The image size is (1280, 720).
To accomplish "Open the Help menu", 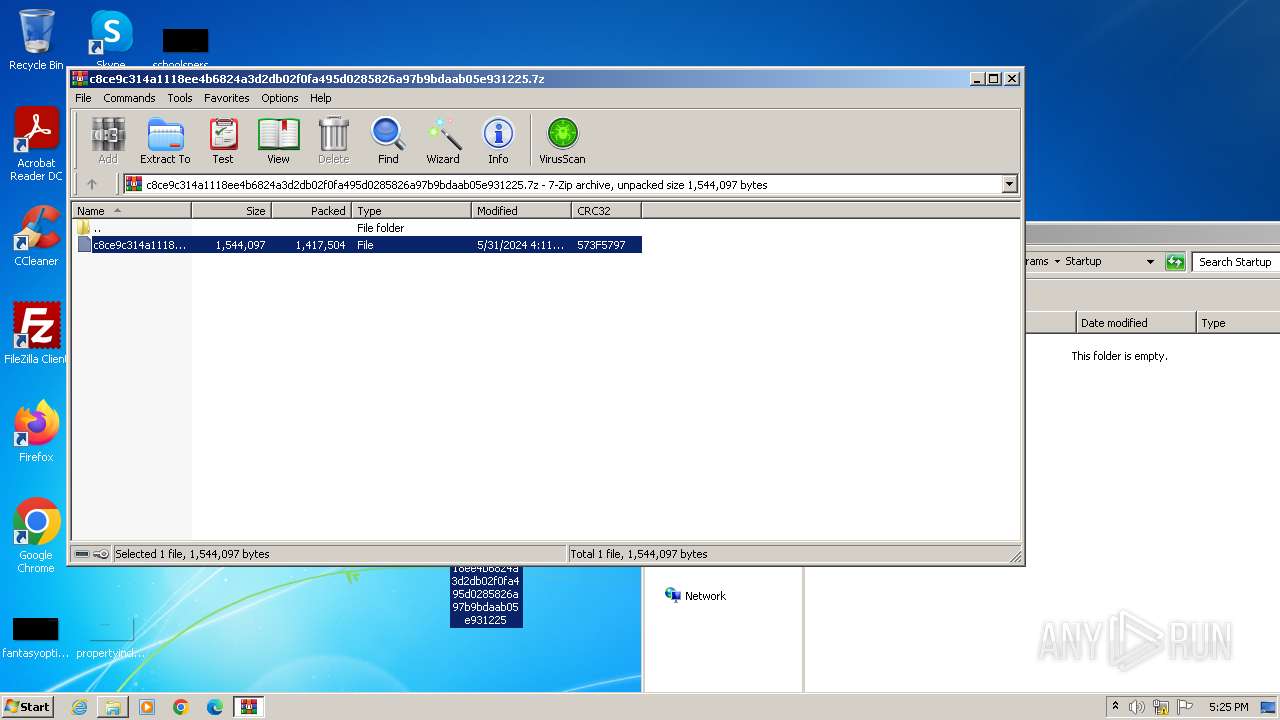I will point(320,98).
